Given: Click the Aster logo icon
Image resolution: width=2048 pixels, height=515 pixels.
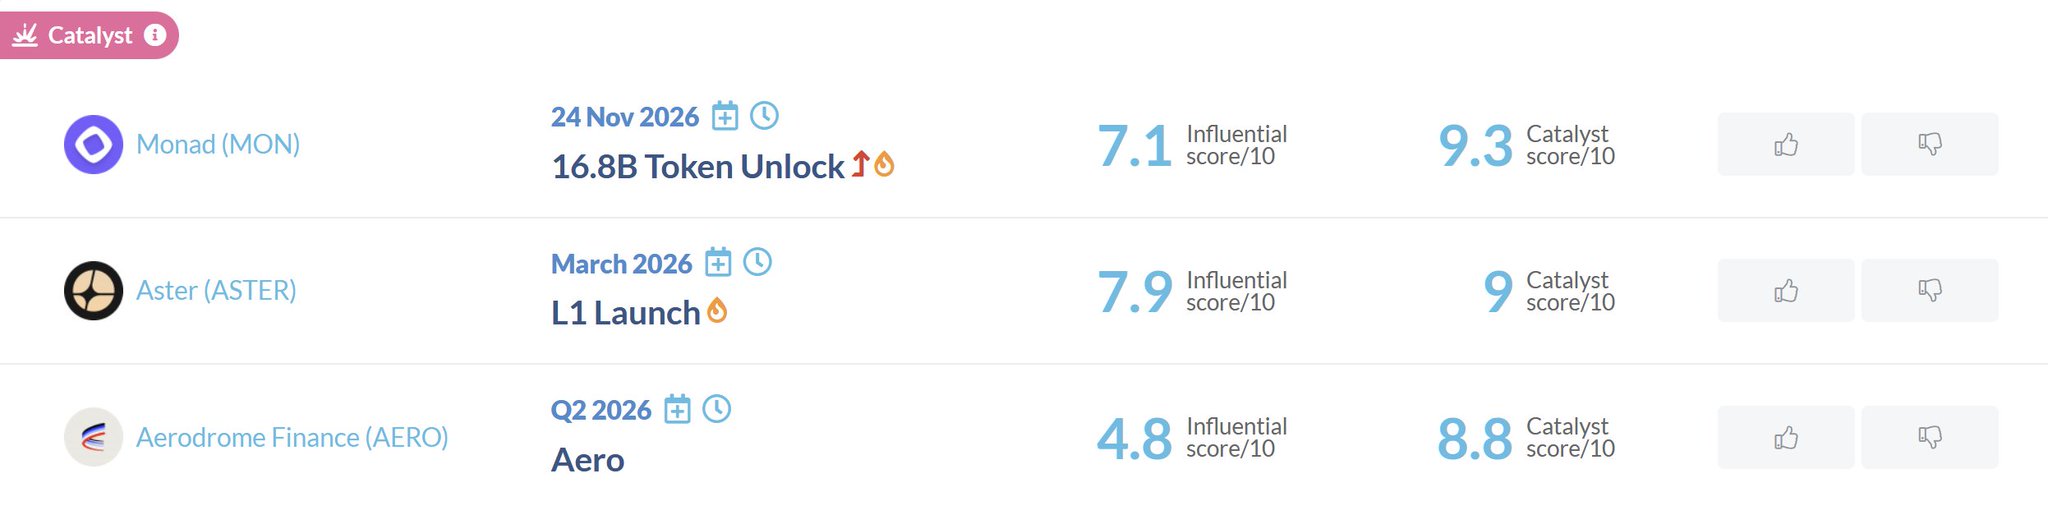Looking at the screenshot, I should point(93,290).
